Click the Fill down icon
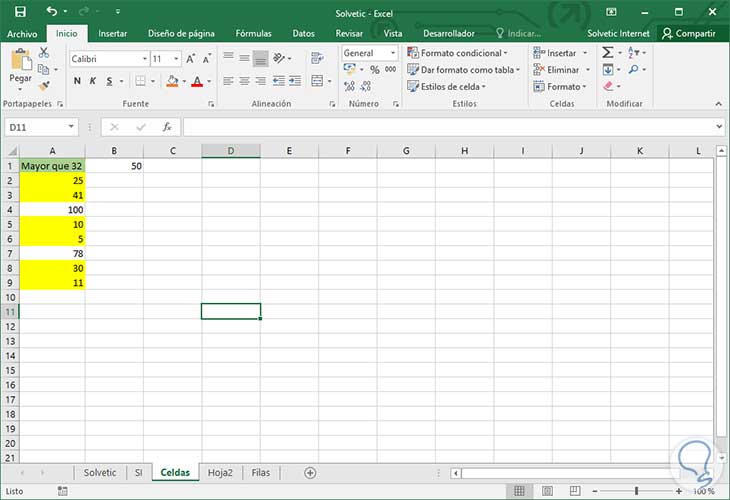Viewport: 730px width, 500px height. pos(608,70)
